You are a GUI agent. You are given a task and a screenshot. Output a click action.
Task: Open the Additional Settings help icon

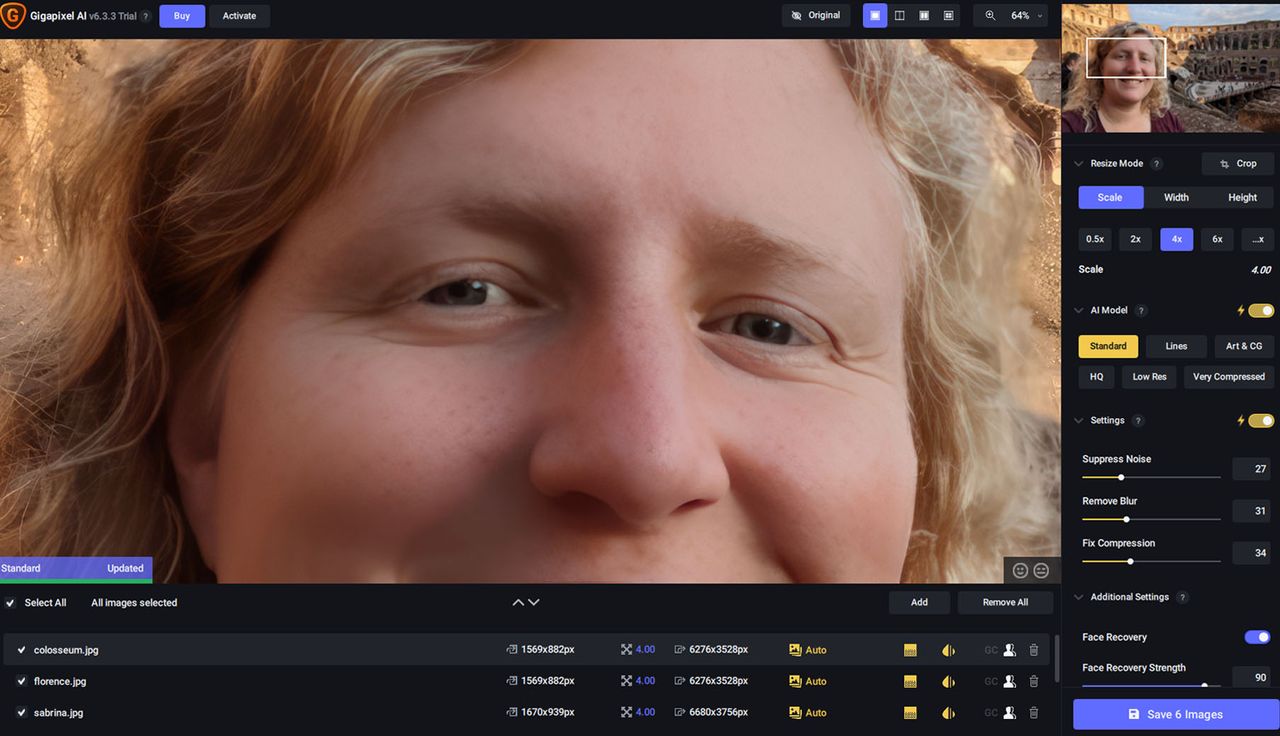point(1183,597)
